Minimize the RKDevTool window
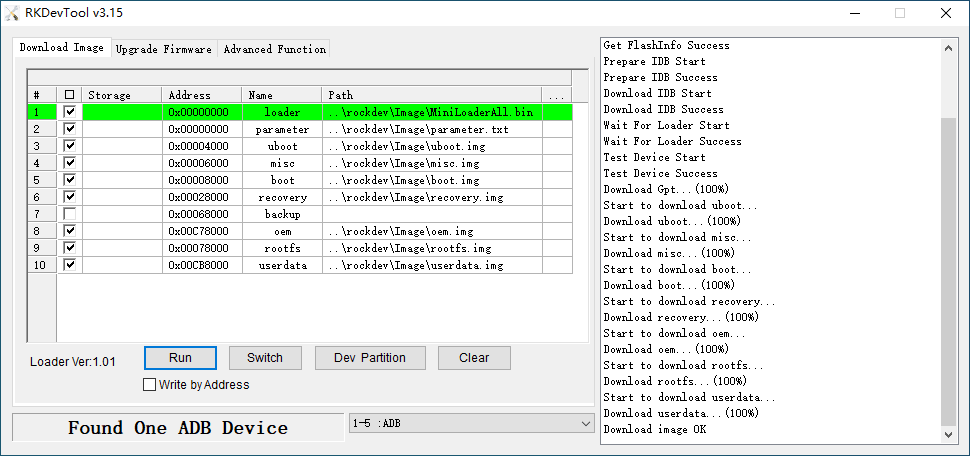This screenshot has width=970, height=456. [x=854, y=13]
